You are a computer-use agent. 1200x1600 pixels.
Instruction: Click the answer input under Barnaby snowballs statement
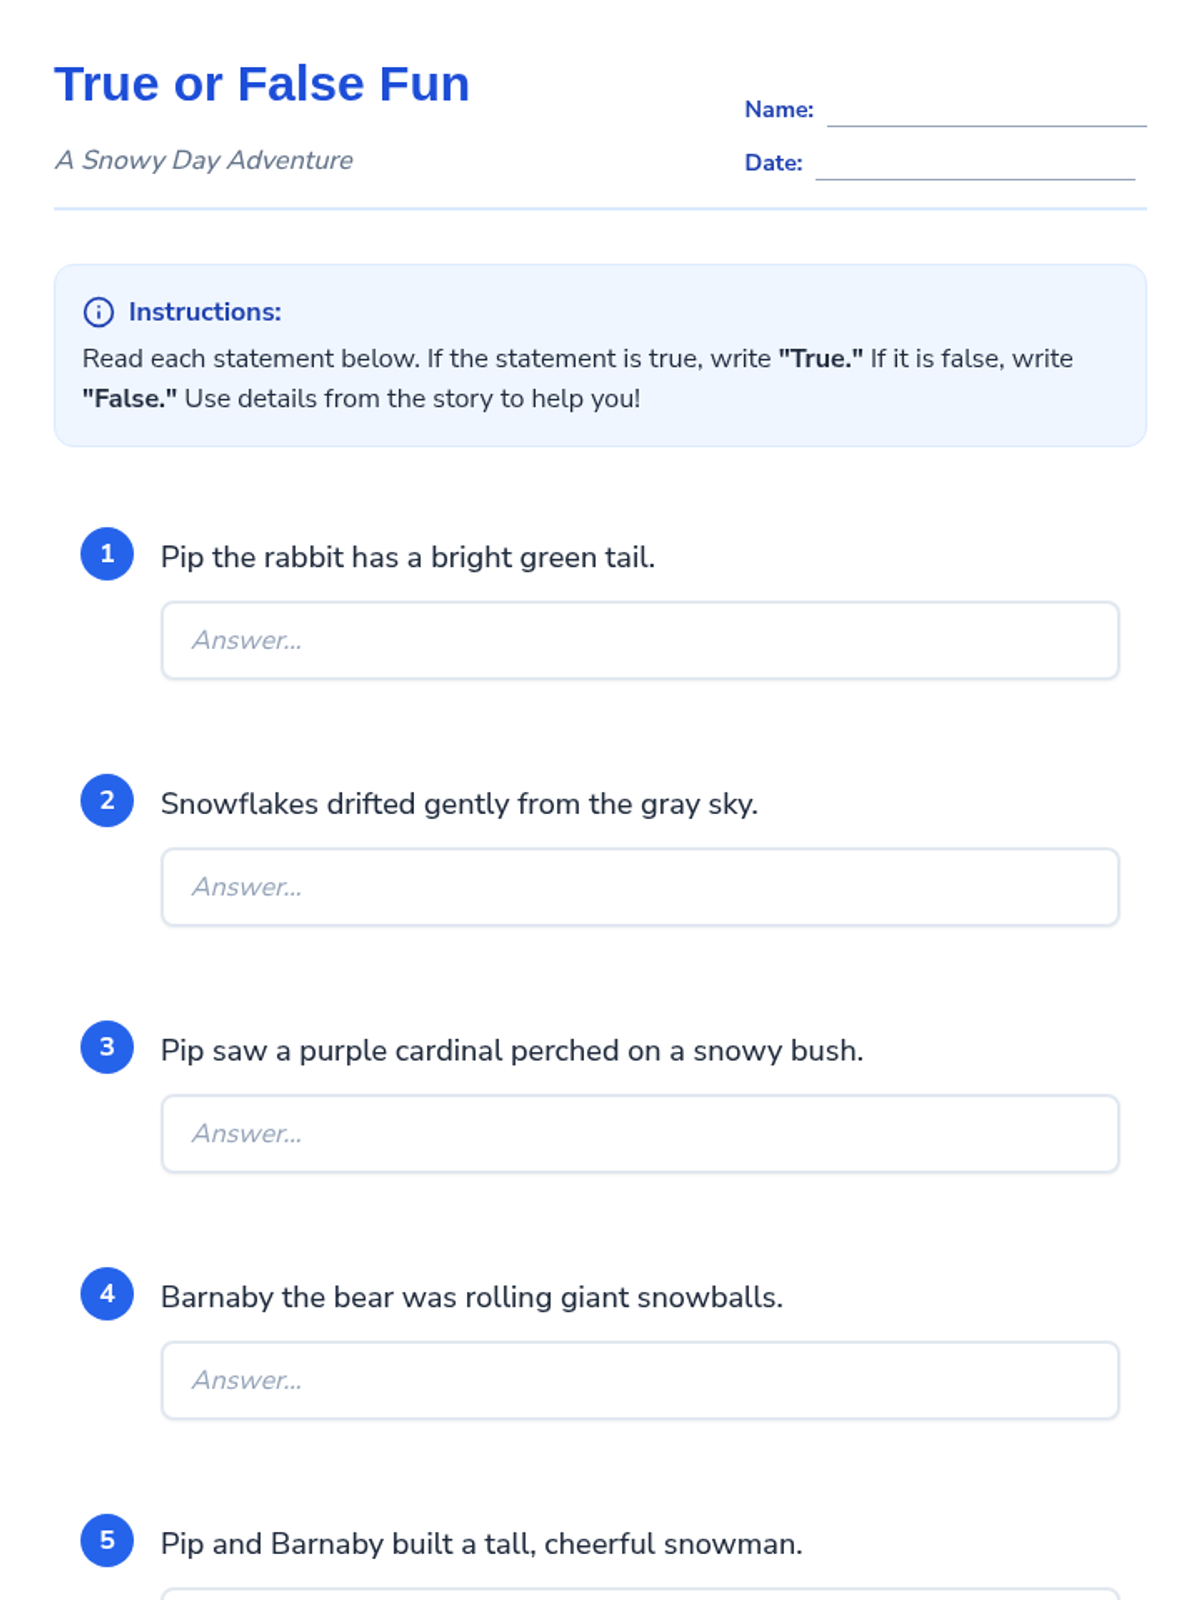point(640,1381)
